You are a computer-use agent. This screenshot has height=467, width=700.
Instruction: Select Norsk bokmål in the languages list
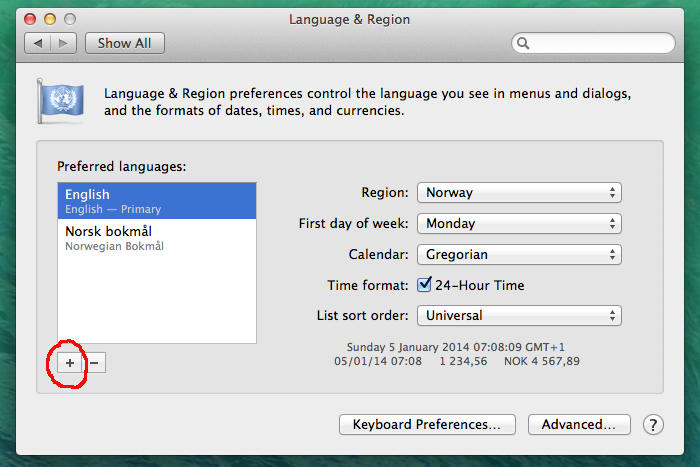click(x=156, y=238)
